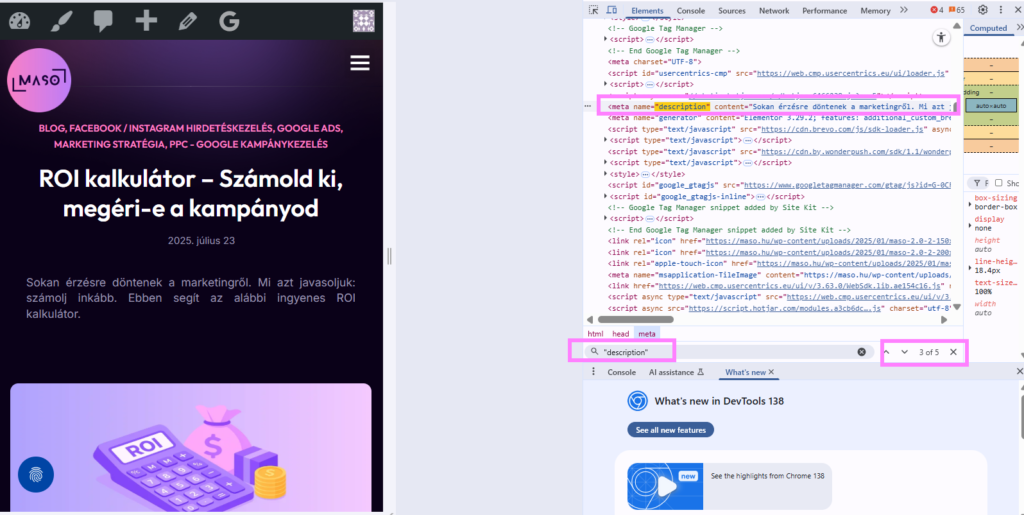Click the red error count badge showing 4
Screen dimensions: 1024x515
pos(936,10)
